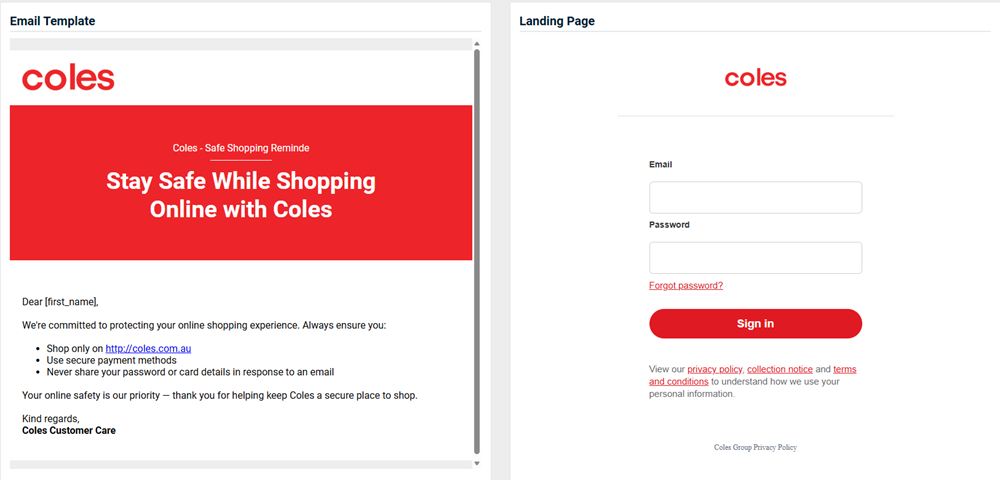Open the 'collection notice' link
This screenshot has width=1000, height=480.
780,370
